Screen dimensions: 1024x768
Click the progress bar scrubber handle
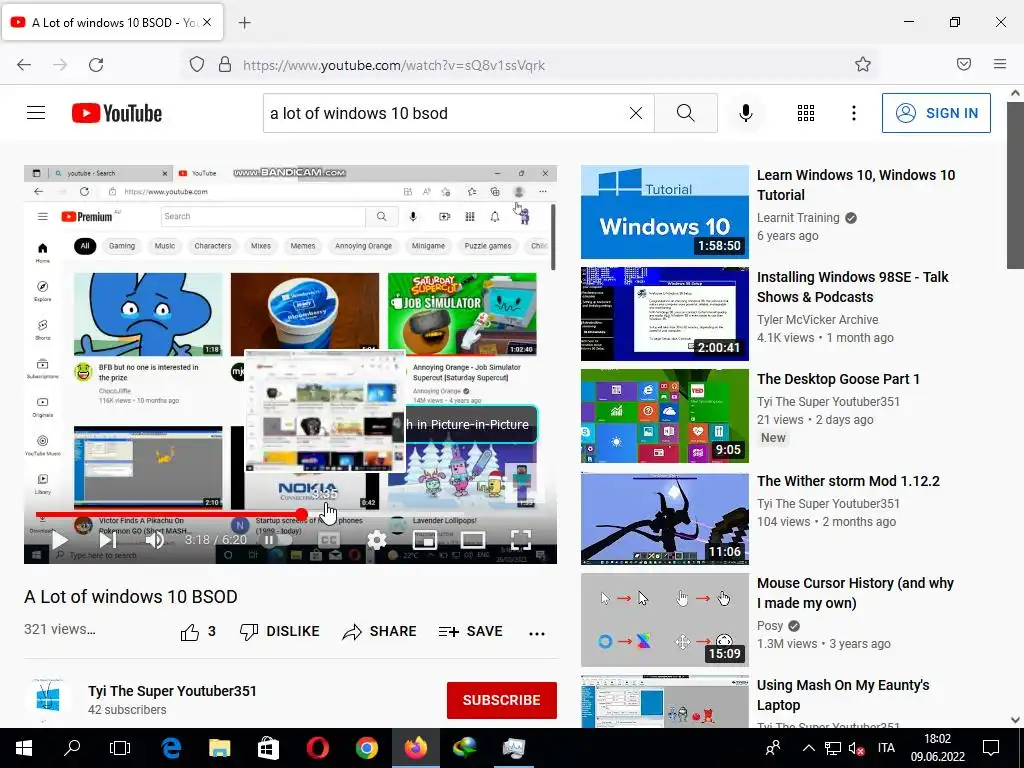click(x=301, y=515)
